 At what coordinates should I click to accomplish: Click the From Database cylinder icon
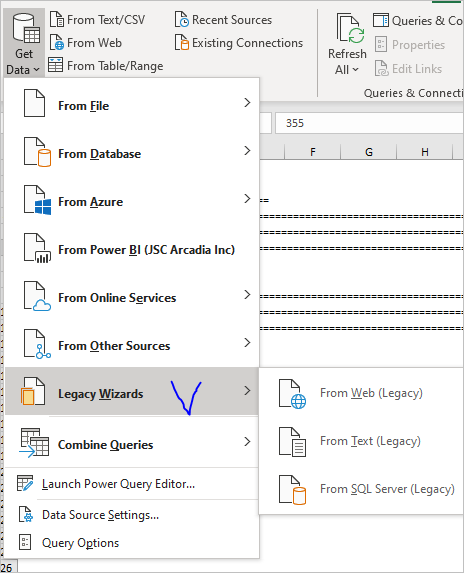(x=37, y=151)
